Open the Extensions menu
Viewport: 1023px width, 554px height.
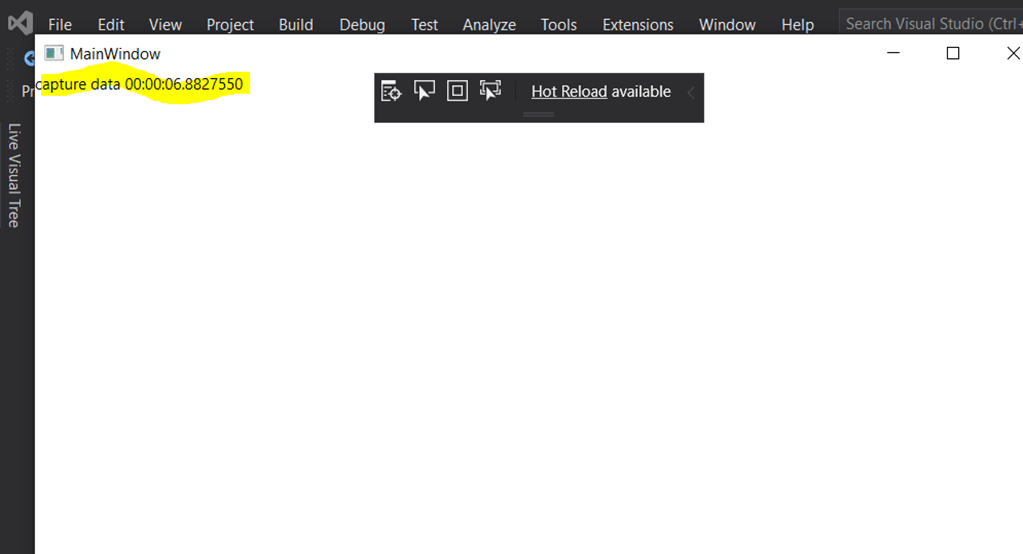(638, 24)
